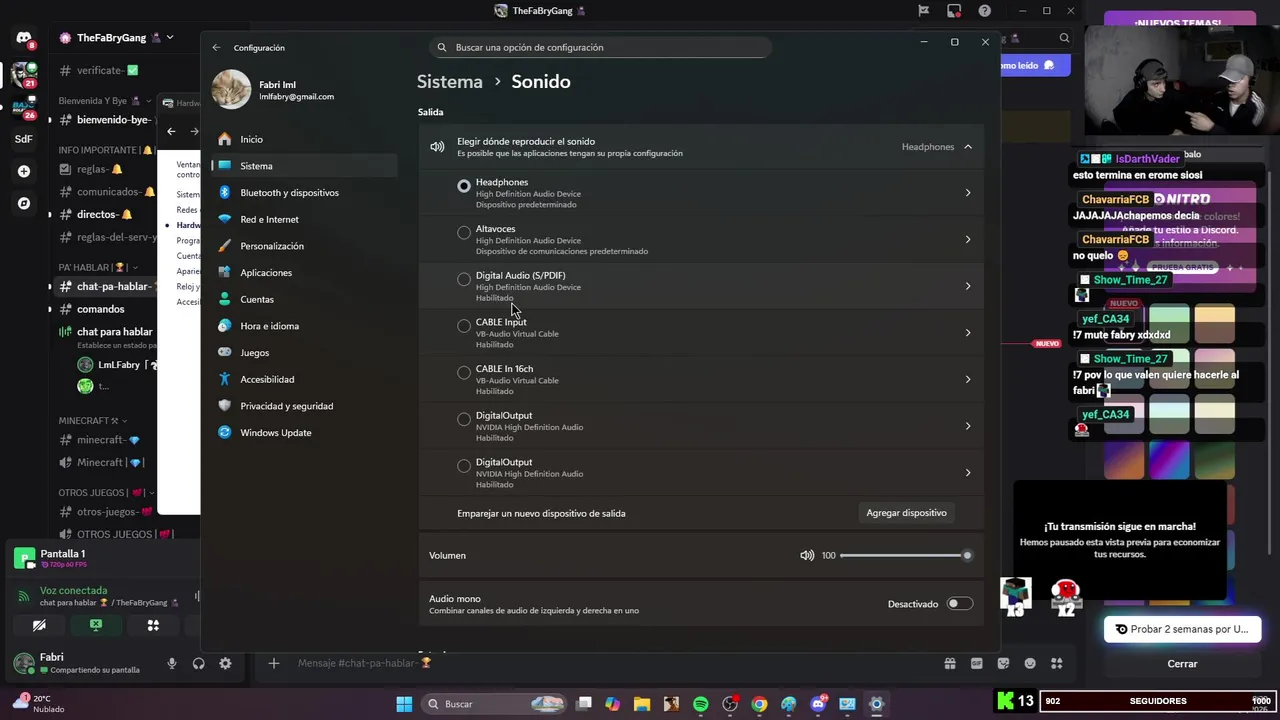This screenshot has width=1280, height=720.
Task: Open CABLE In 16ch details chevron
Action: click(x=968, y=379)
